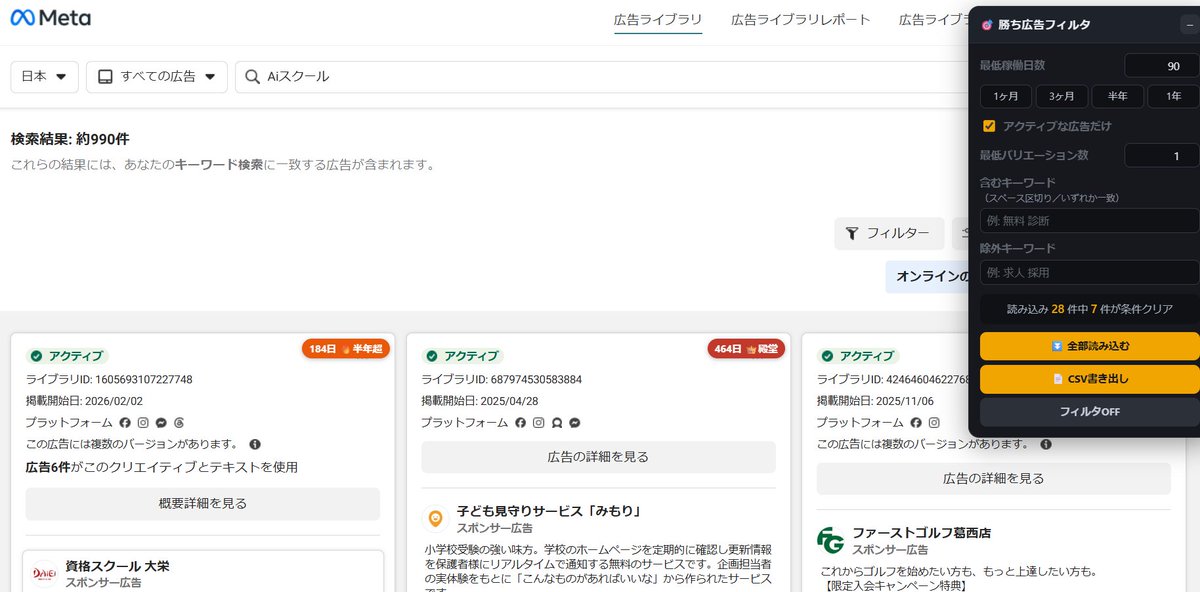The width and height of the screenshot is (1200, 592).
Task: Click 広告の詳細を見る in the ファーストゴルフ card
Action: tap(994, 479)
